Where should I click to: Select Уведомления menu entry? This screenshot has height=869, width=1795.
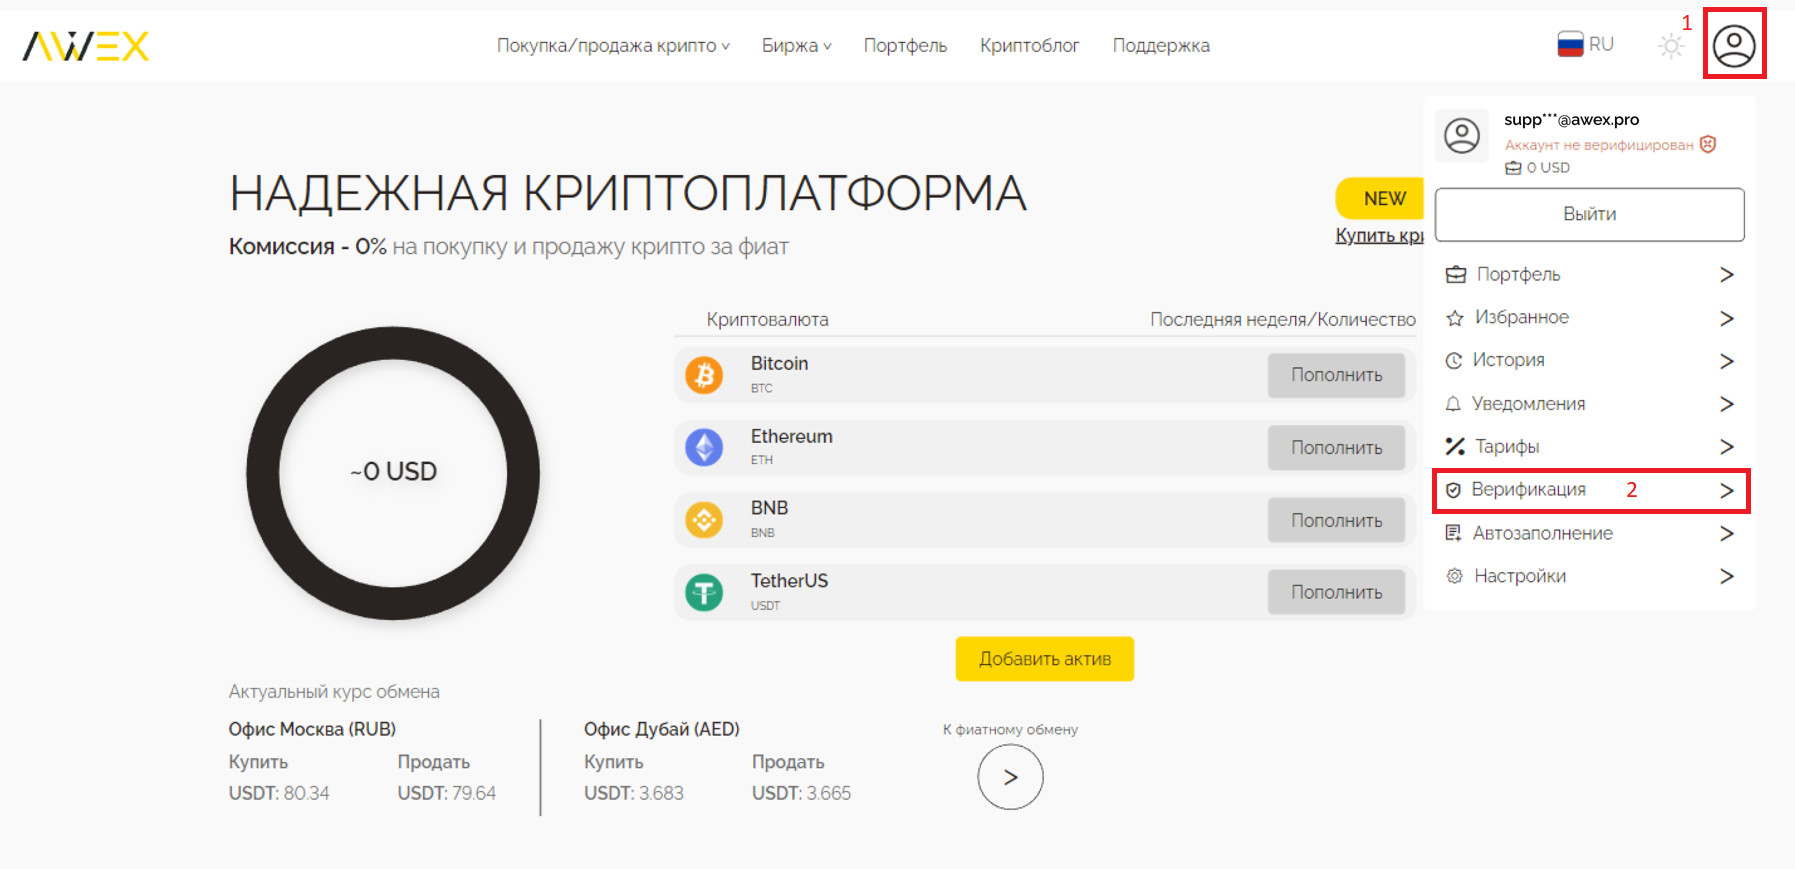(1591, 404)
